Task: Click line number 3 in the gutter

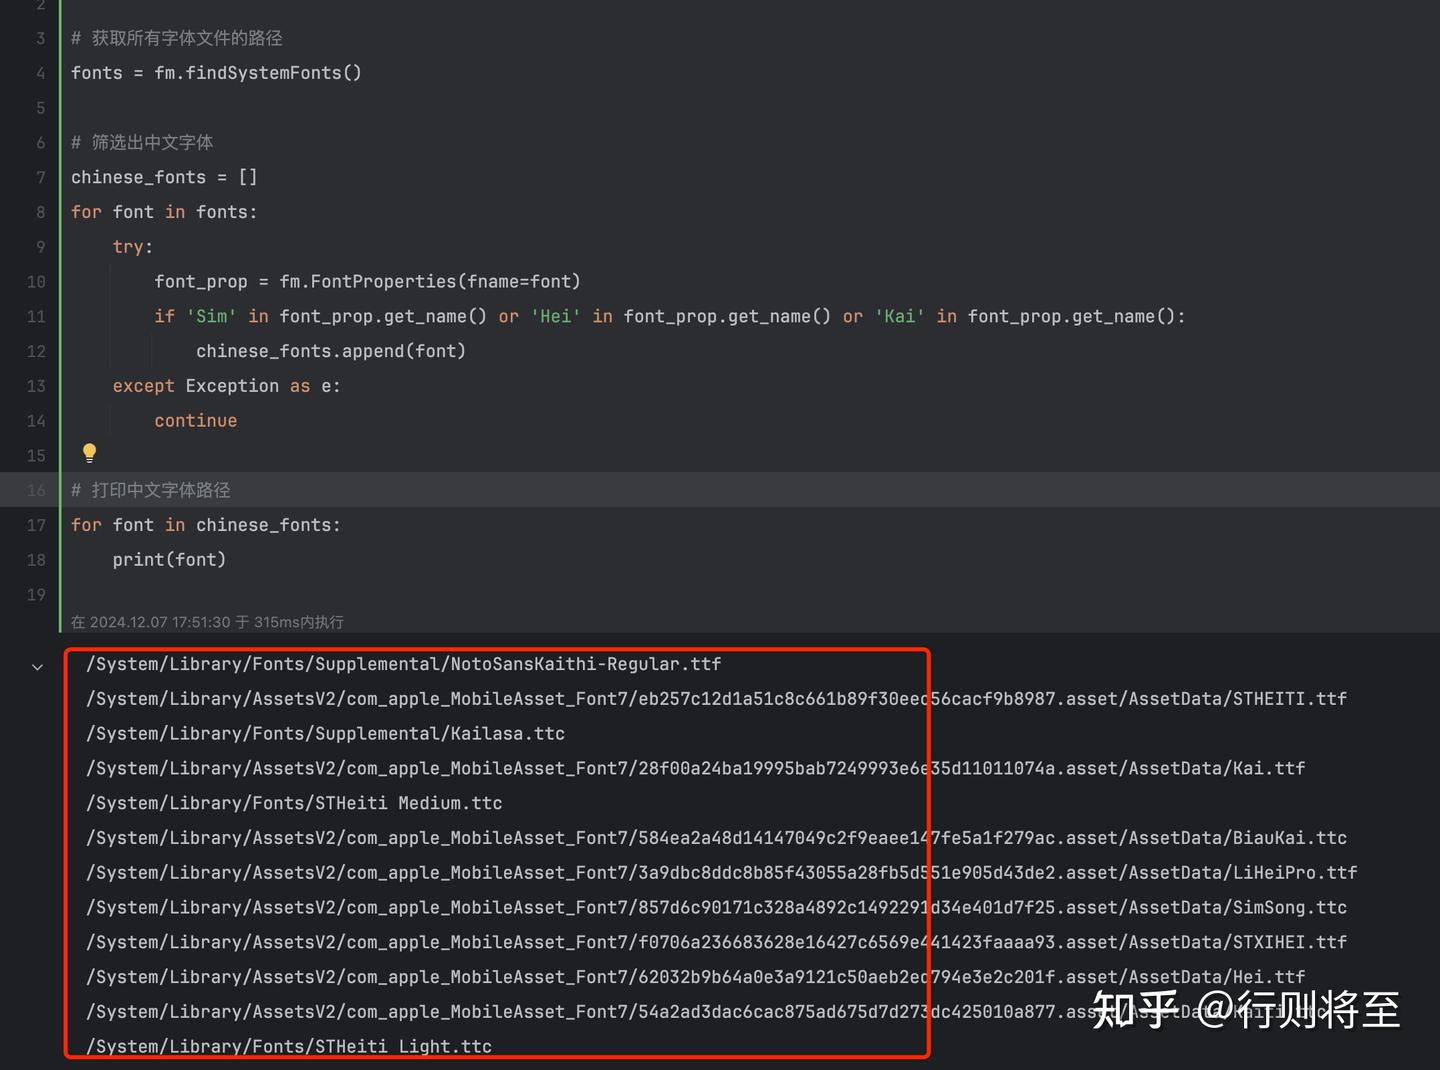Action: pos(40,38)
